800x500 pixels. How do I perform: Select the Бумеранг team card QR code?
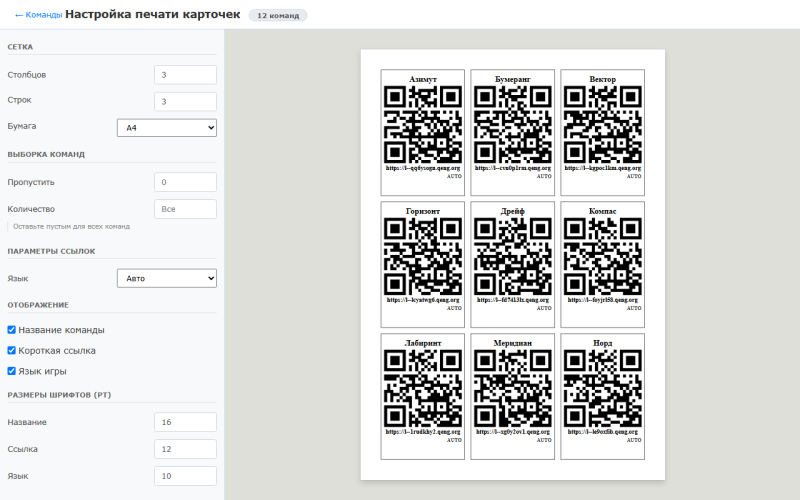(x=513, y=124)
